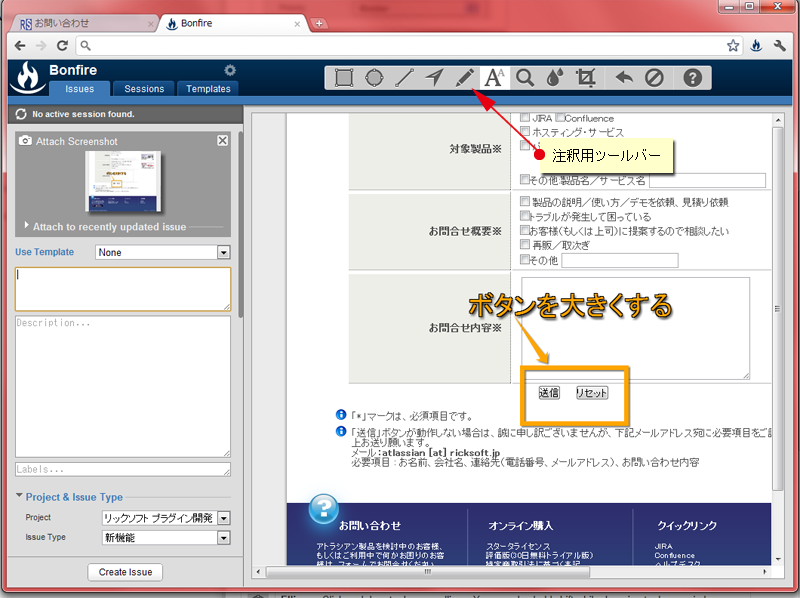Click the リセット reset button
This screenshot has width=800, height=598.
[x=592, y=392]
